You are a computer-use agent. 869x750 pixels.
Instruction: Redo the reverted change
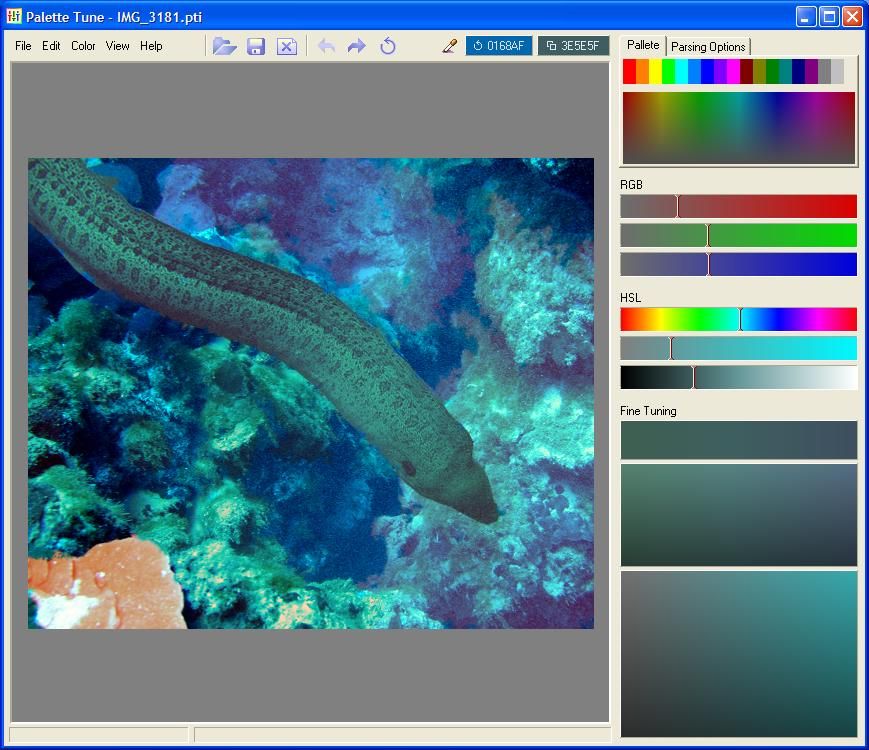click(x=356, y=45)
